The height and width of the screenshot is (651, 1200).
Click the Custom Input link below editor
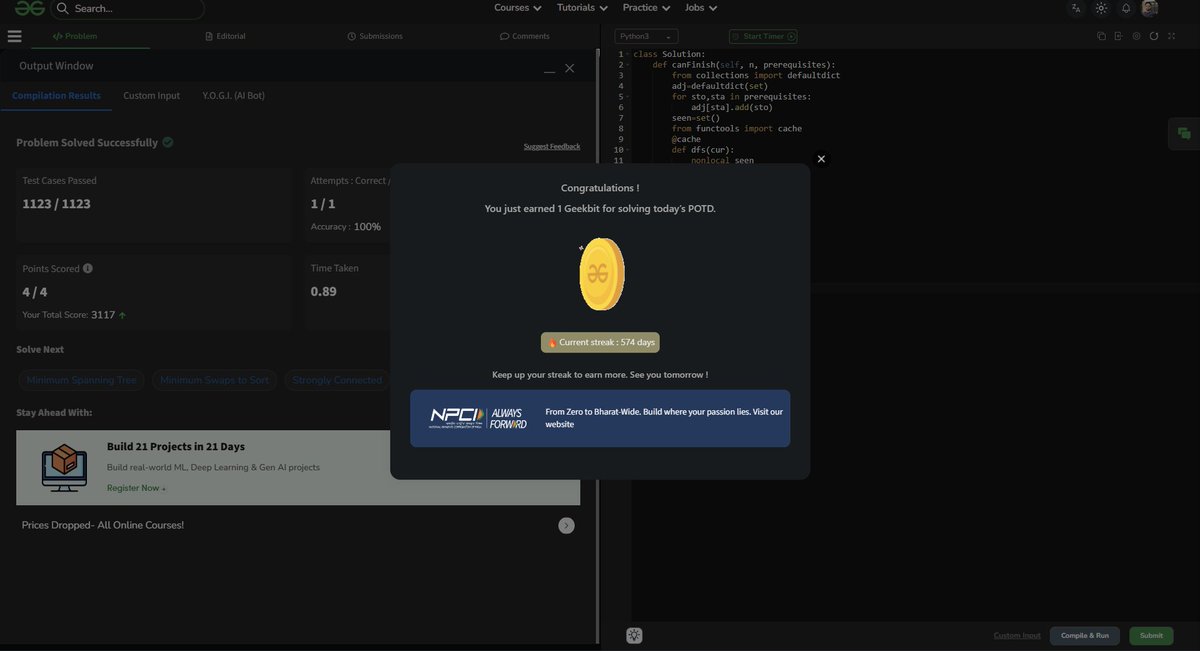click(x=1017, y=635)
